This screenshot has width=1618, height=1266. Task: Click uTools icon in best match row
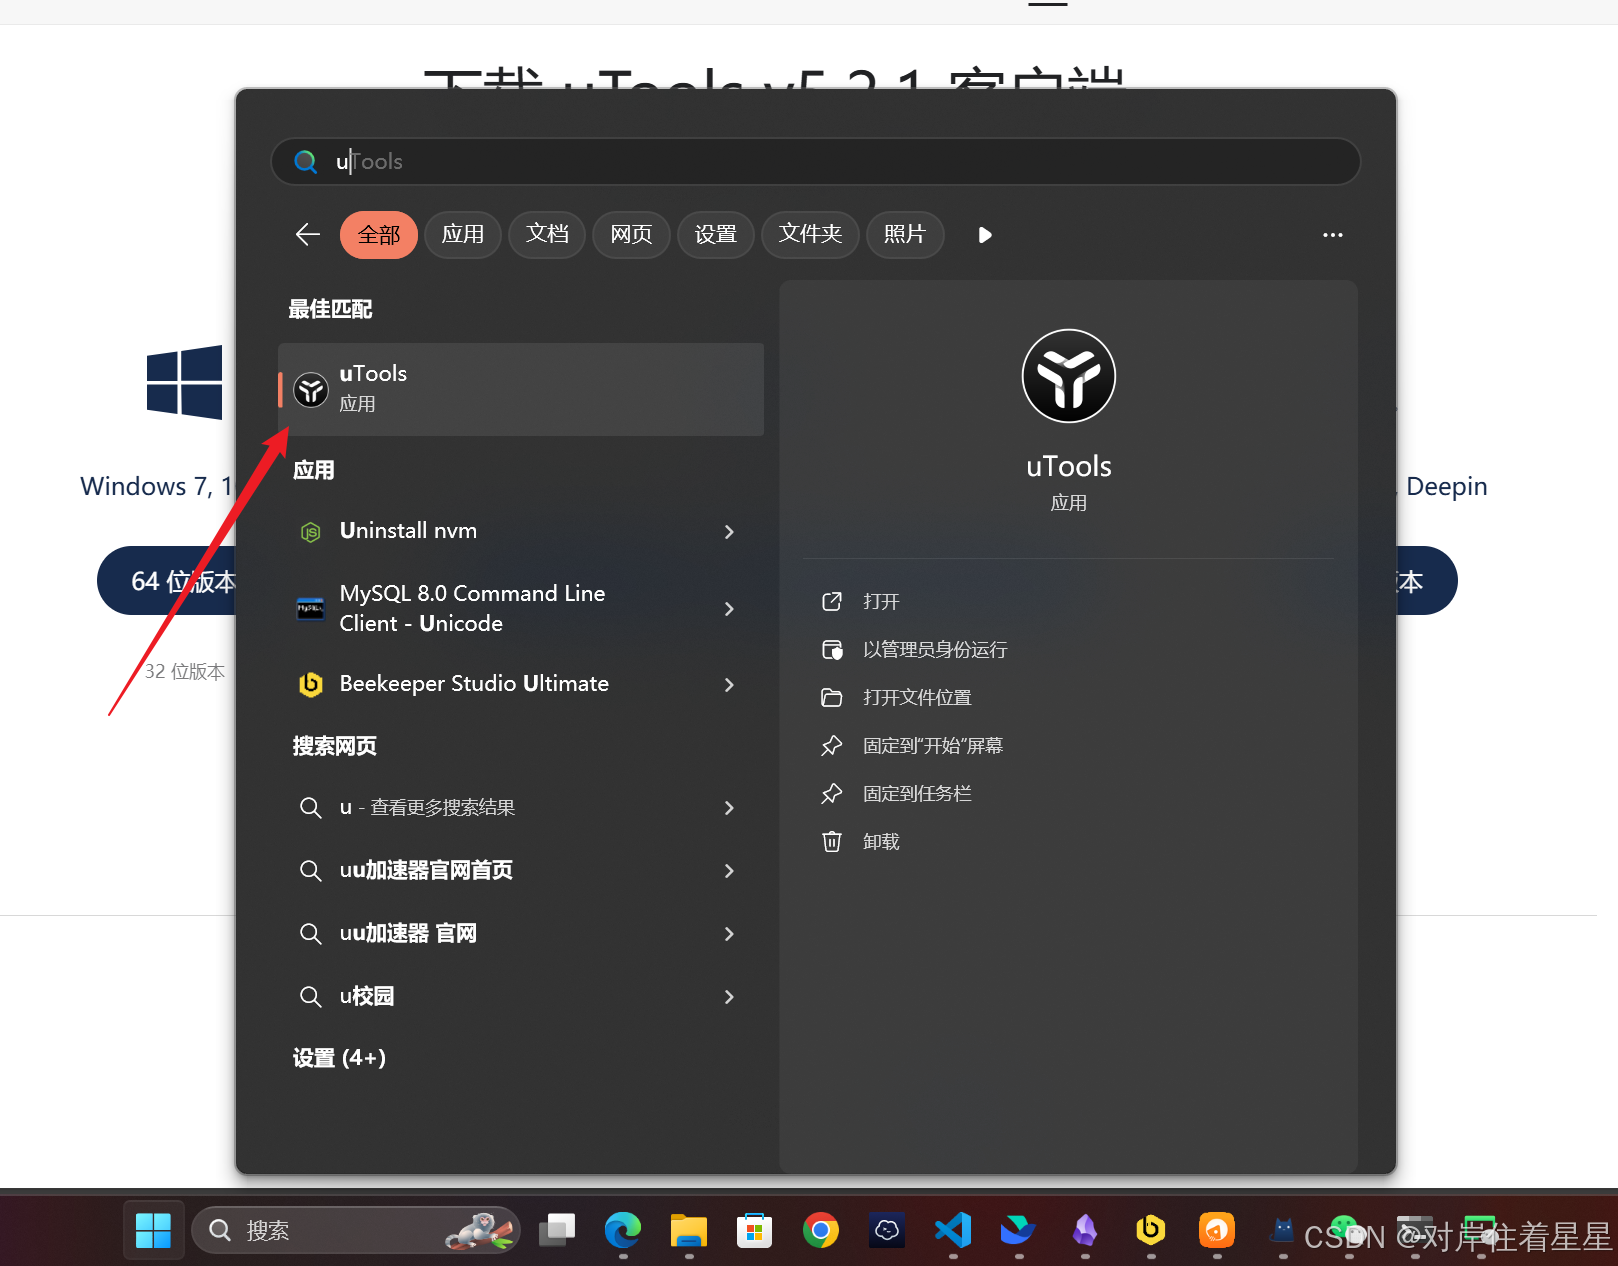tap(311, 390)
